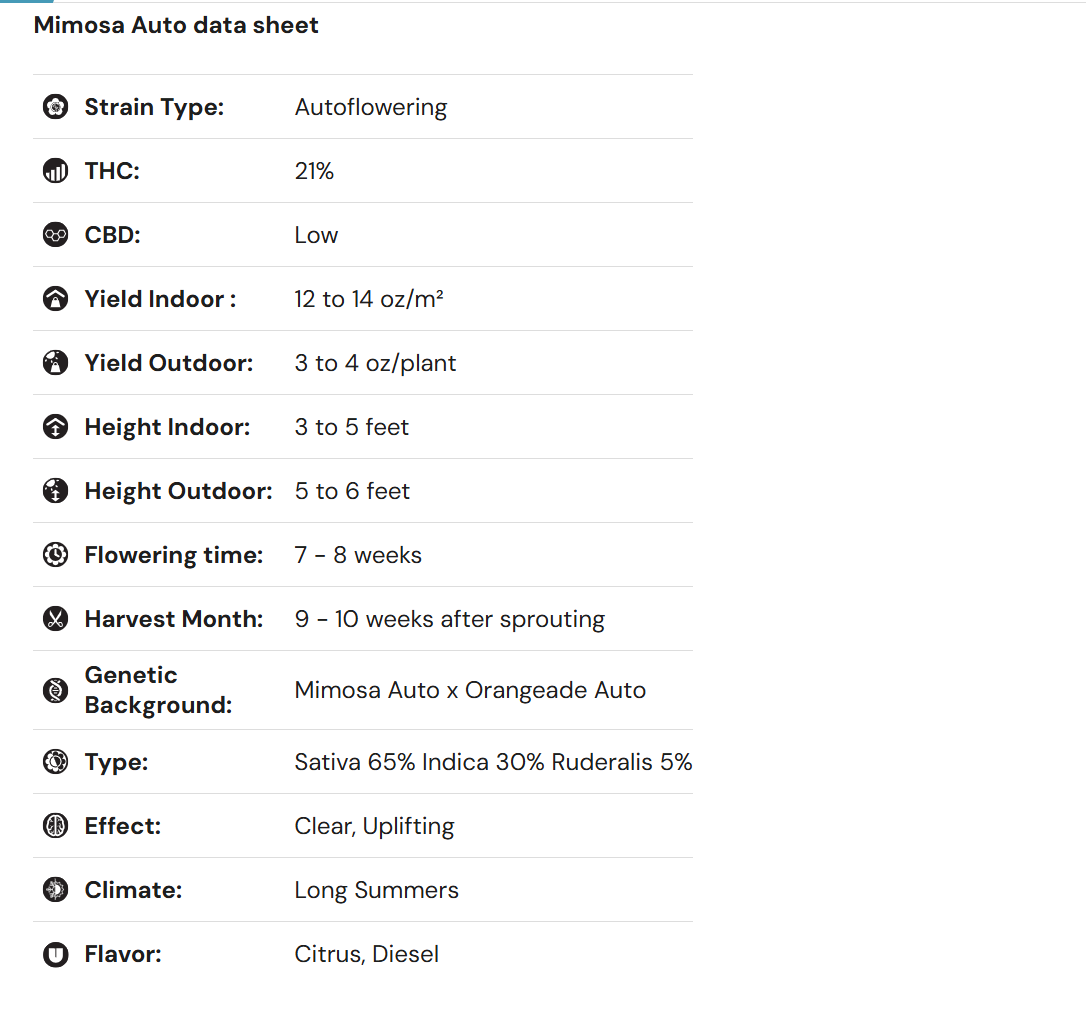Screen dimensions: 1086x1027
Task: Click the house icon beside Yield Indoor
Action: pos(56,299)
